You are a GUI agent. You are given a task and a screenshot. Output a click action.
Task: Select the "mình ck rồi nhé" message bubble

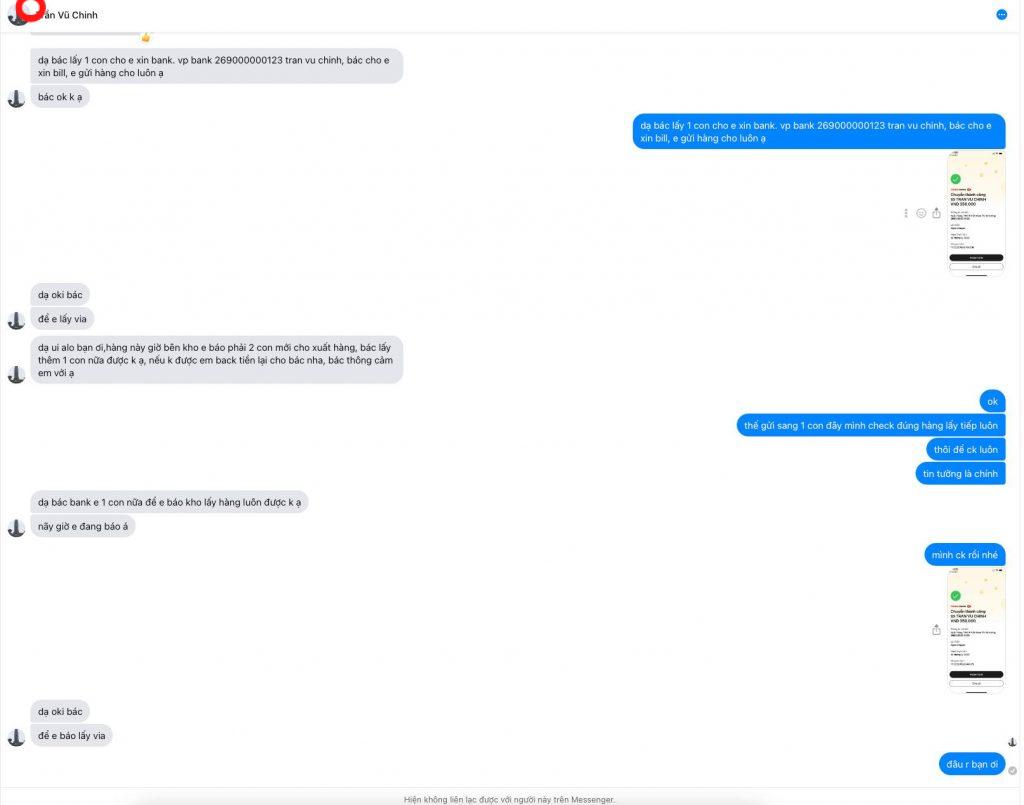coord(965,555)
